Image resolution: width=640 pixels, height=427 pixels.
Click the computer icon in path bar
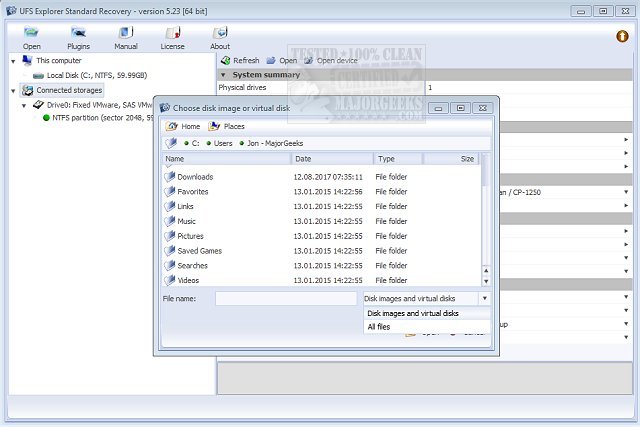click(171, 143)
